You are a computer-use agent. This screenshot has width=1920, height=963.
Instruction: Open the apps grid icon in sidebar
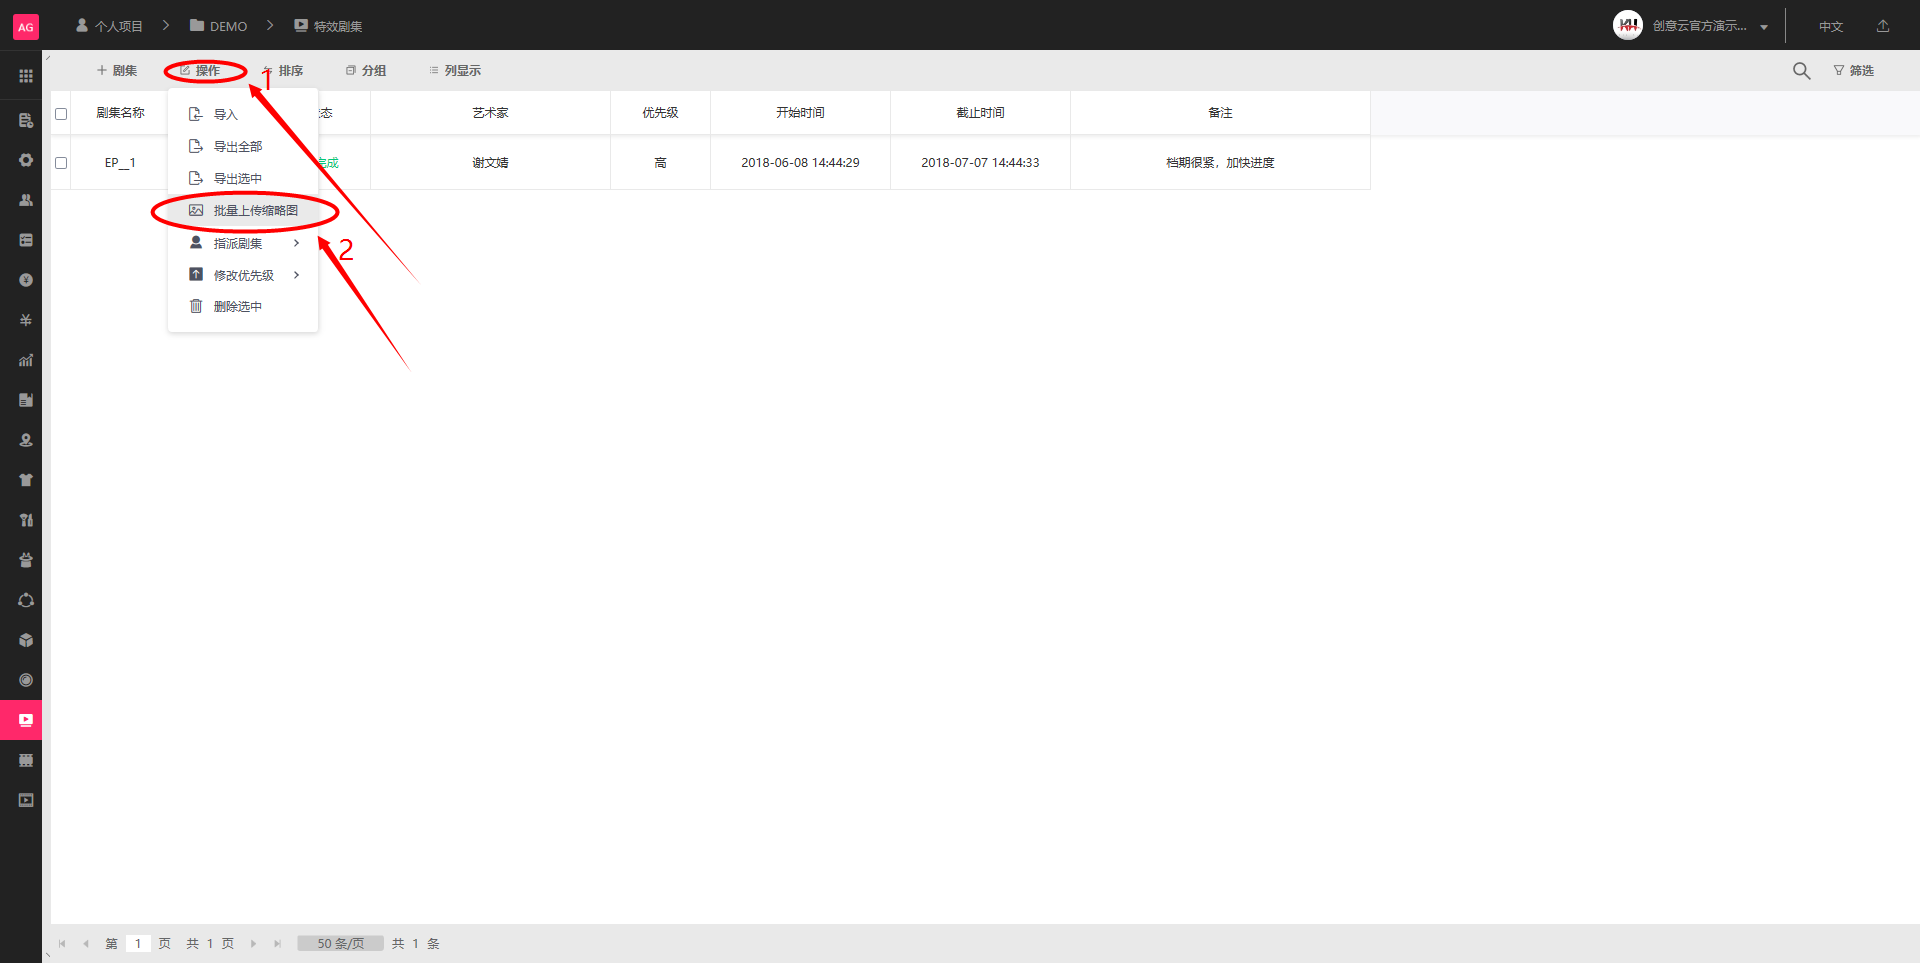coord(26,76)
